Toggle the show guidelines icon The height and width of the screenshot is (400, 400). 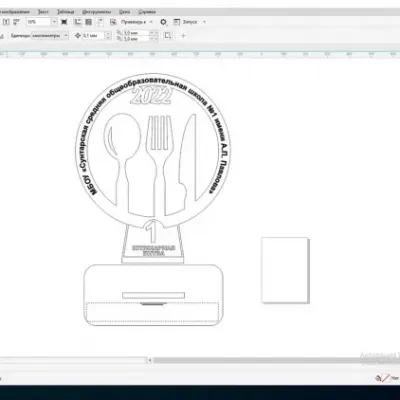(x=99, y=22)
